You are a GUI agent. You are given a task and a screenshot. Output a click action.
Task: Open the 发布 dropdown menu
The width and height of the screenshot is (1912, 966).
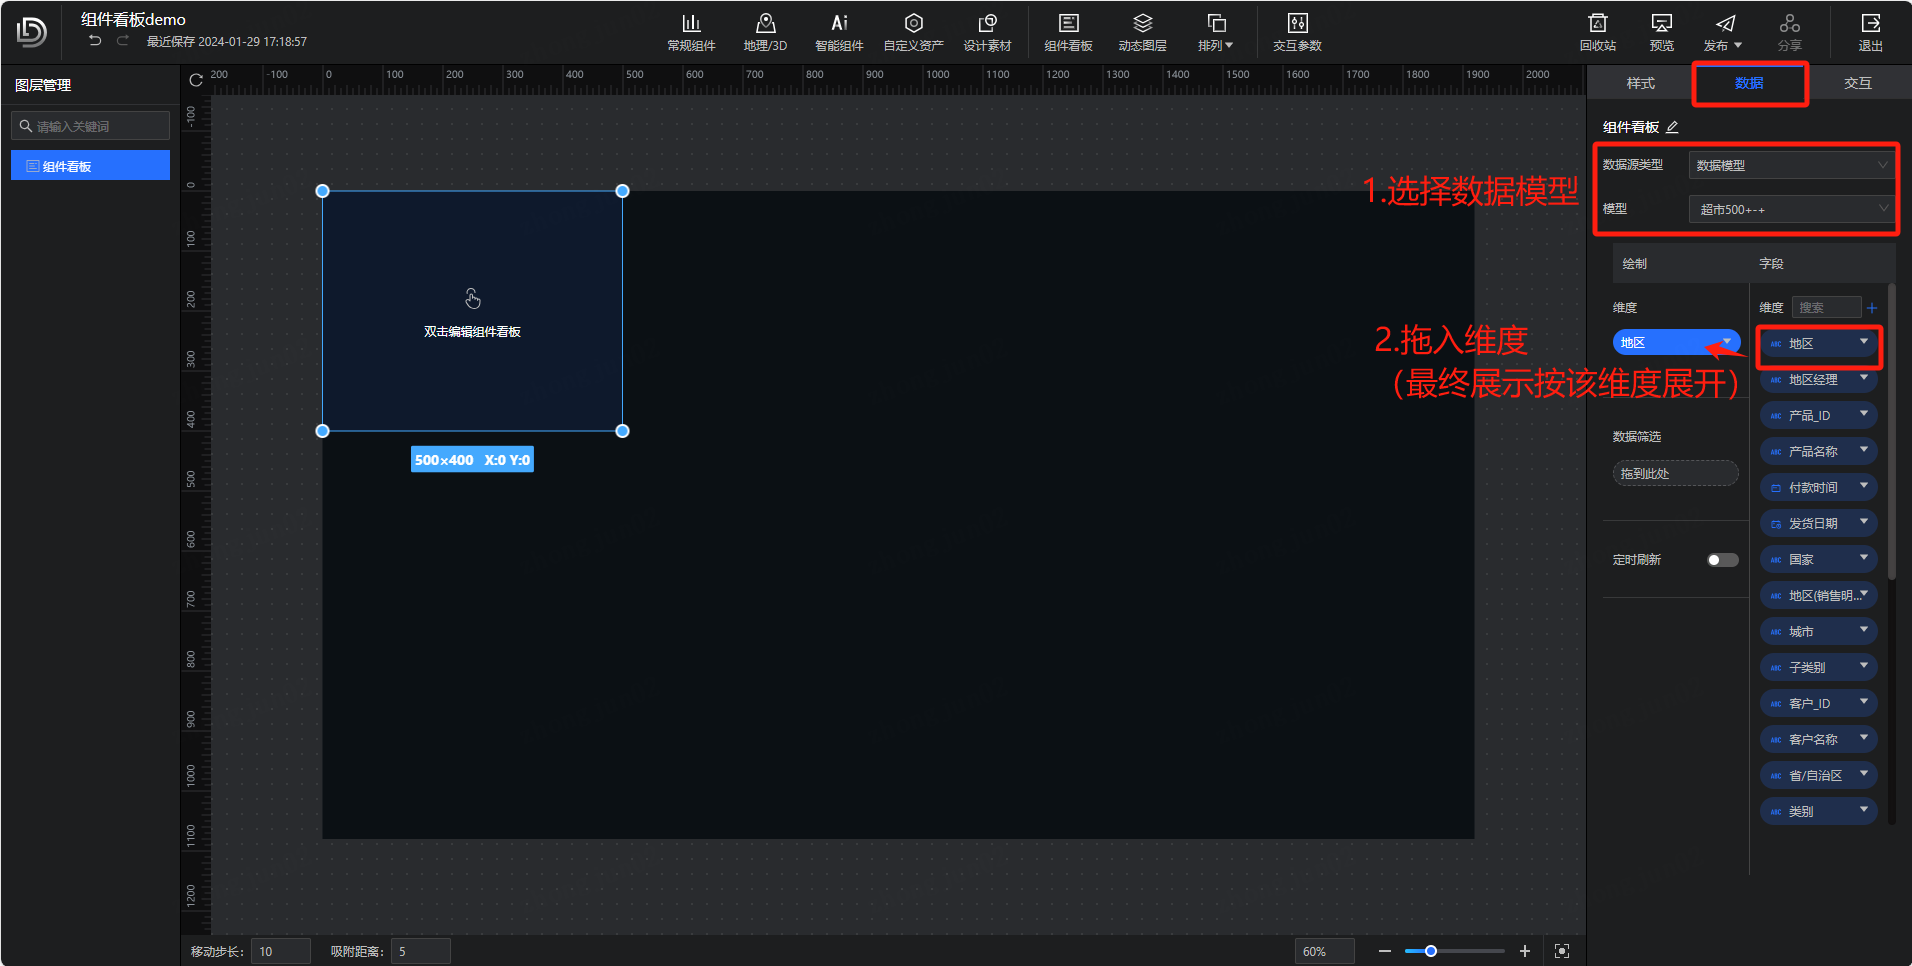pyautogui.click(x=1723, y=32)
